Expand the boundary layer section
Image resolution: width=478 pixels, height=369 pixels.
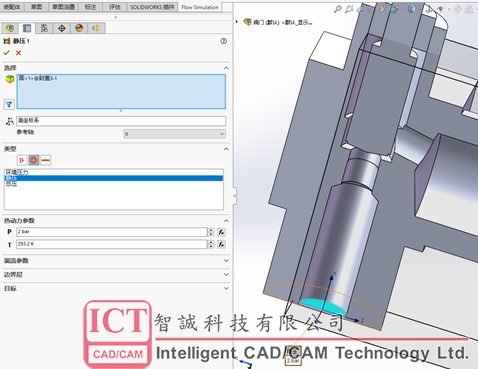pyautogui.click(x=116, y=275)
